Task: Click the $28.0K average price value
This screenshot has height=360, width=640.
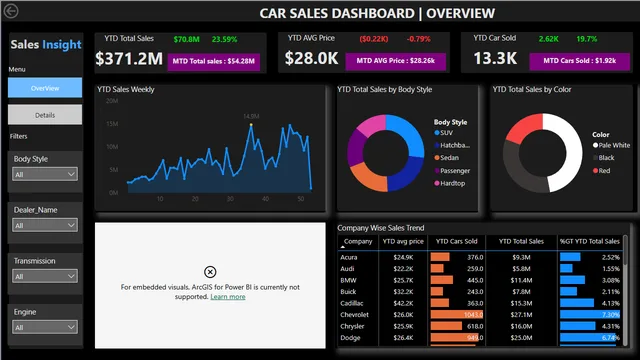Action: 311,58
